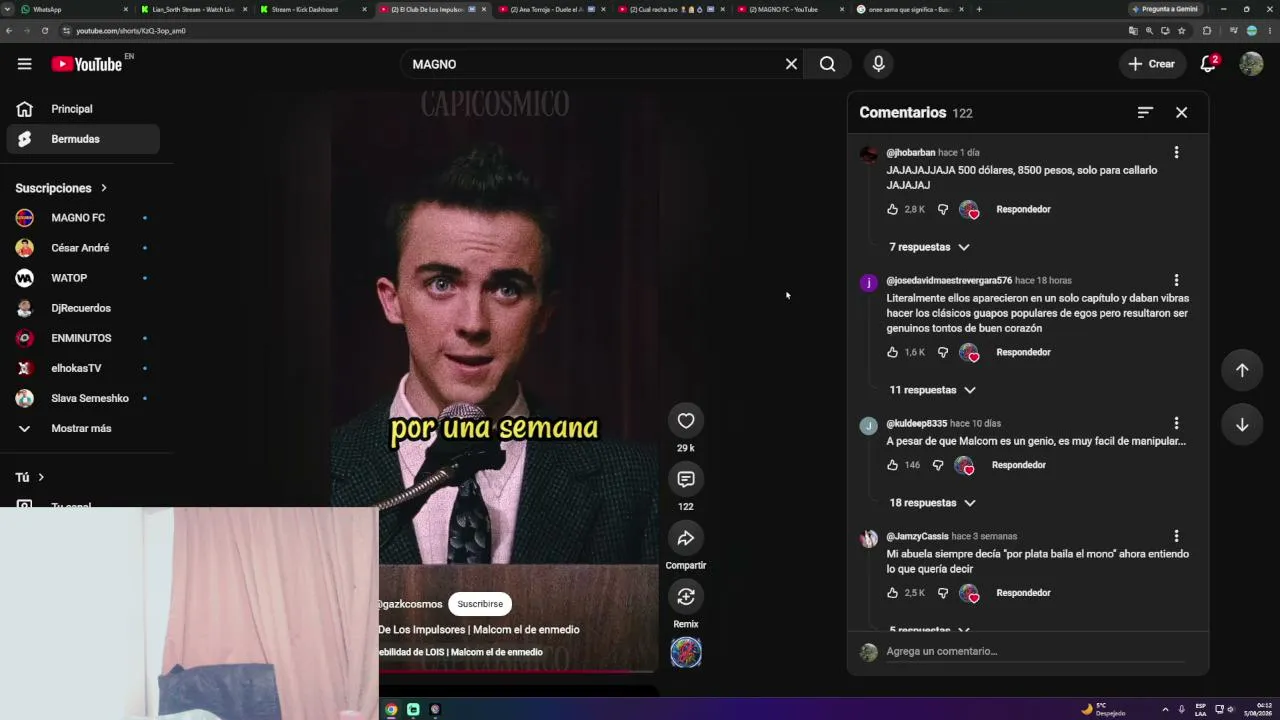Image resolution: width=1280 pixels, height=720 pixels.
Task: Run search with the magnifier button
Action: pyautogui.click(x=827, y=64)
